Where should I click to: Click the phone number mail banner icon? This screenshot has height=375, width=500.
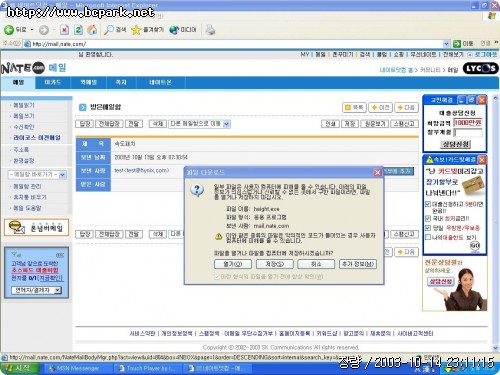pyautogui.click(x=37, y=228)
